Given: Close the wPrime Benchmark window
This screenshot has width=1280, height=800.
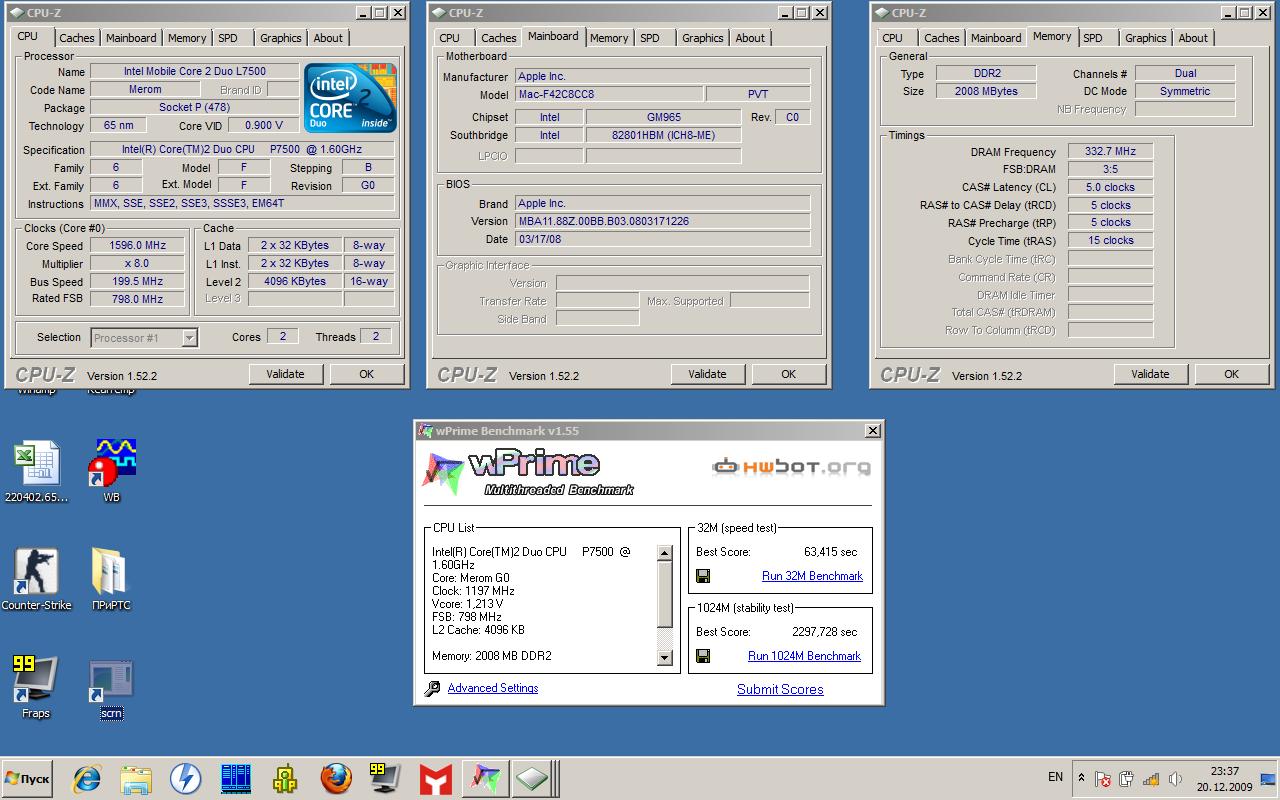Looking at the screenshot, I should pos(872,431).
